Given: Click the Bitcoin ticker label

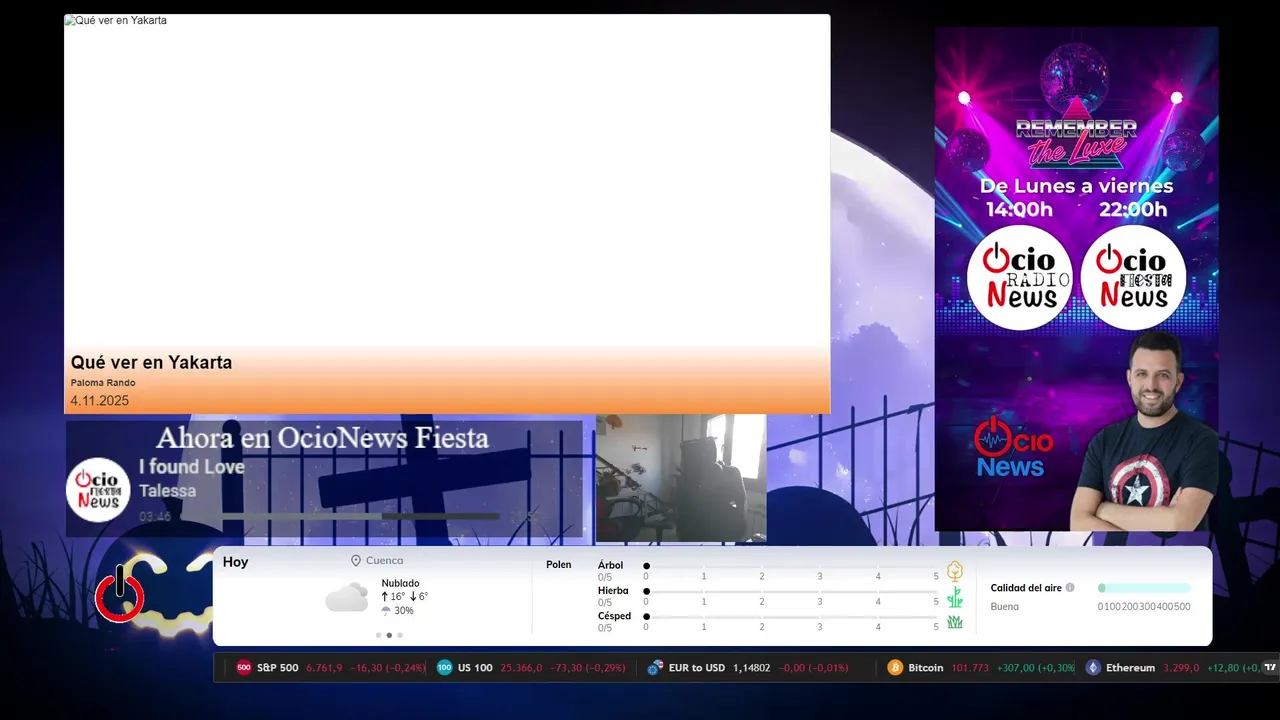Looking at the screenshot, I should [x=926, y=668].
